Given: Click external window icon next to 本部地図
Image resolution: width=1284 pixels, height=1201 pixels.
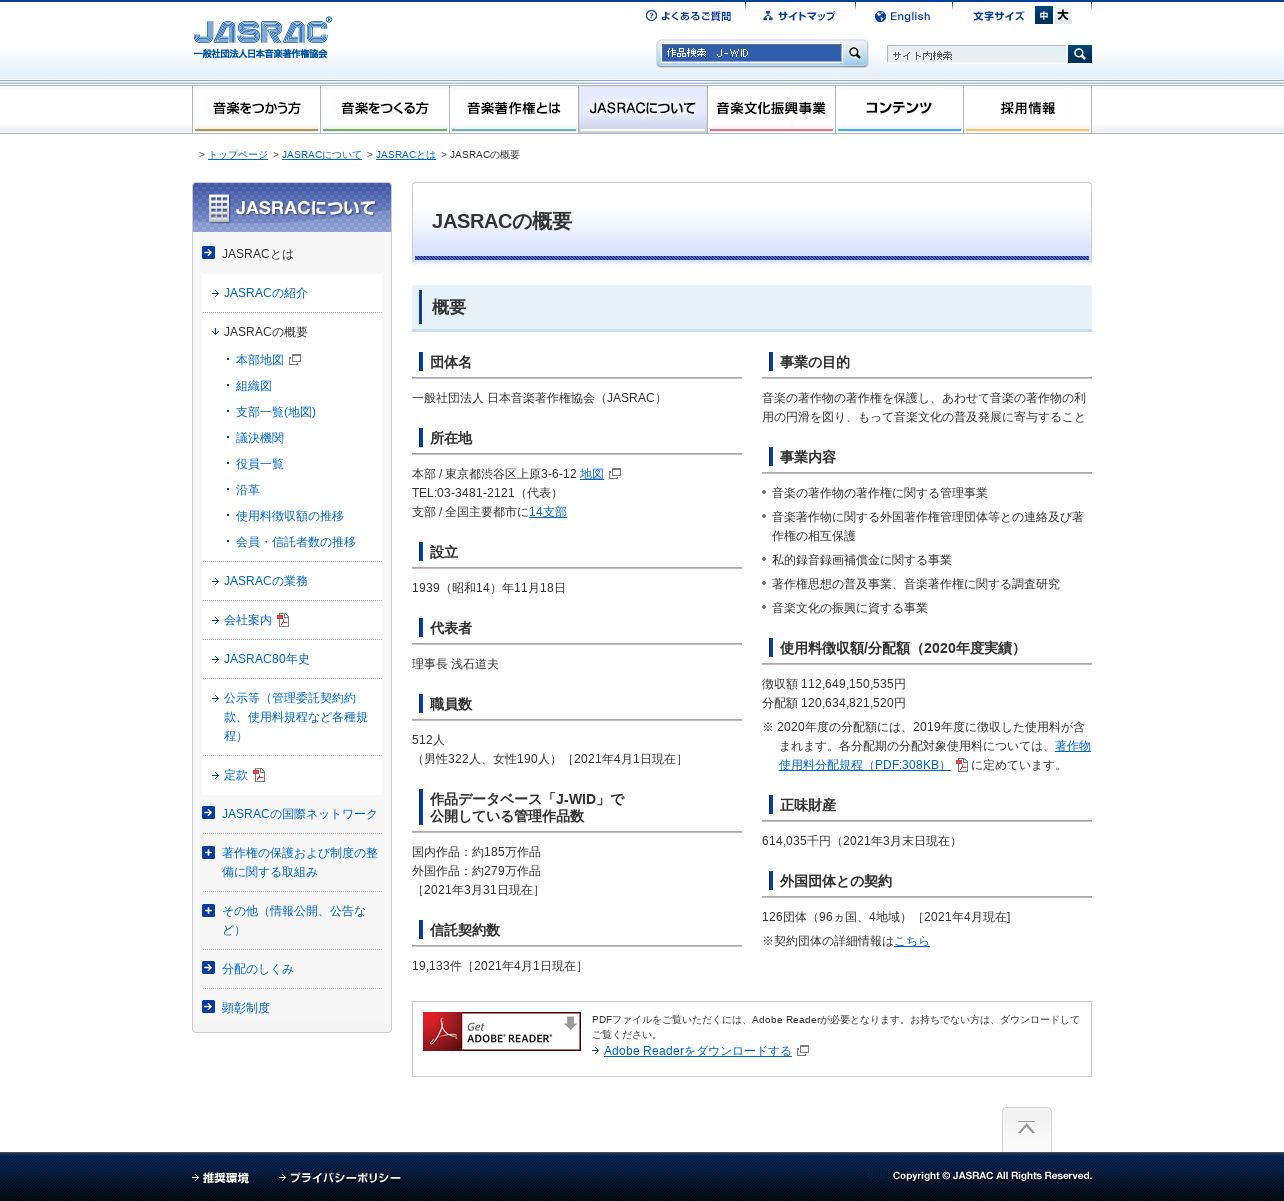Looking at the screenshot, I should [x=295, y=360].
